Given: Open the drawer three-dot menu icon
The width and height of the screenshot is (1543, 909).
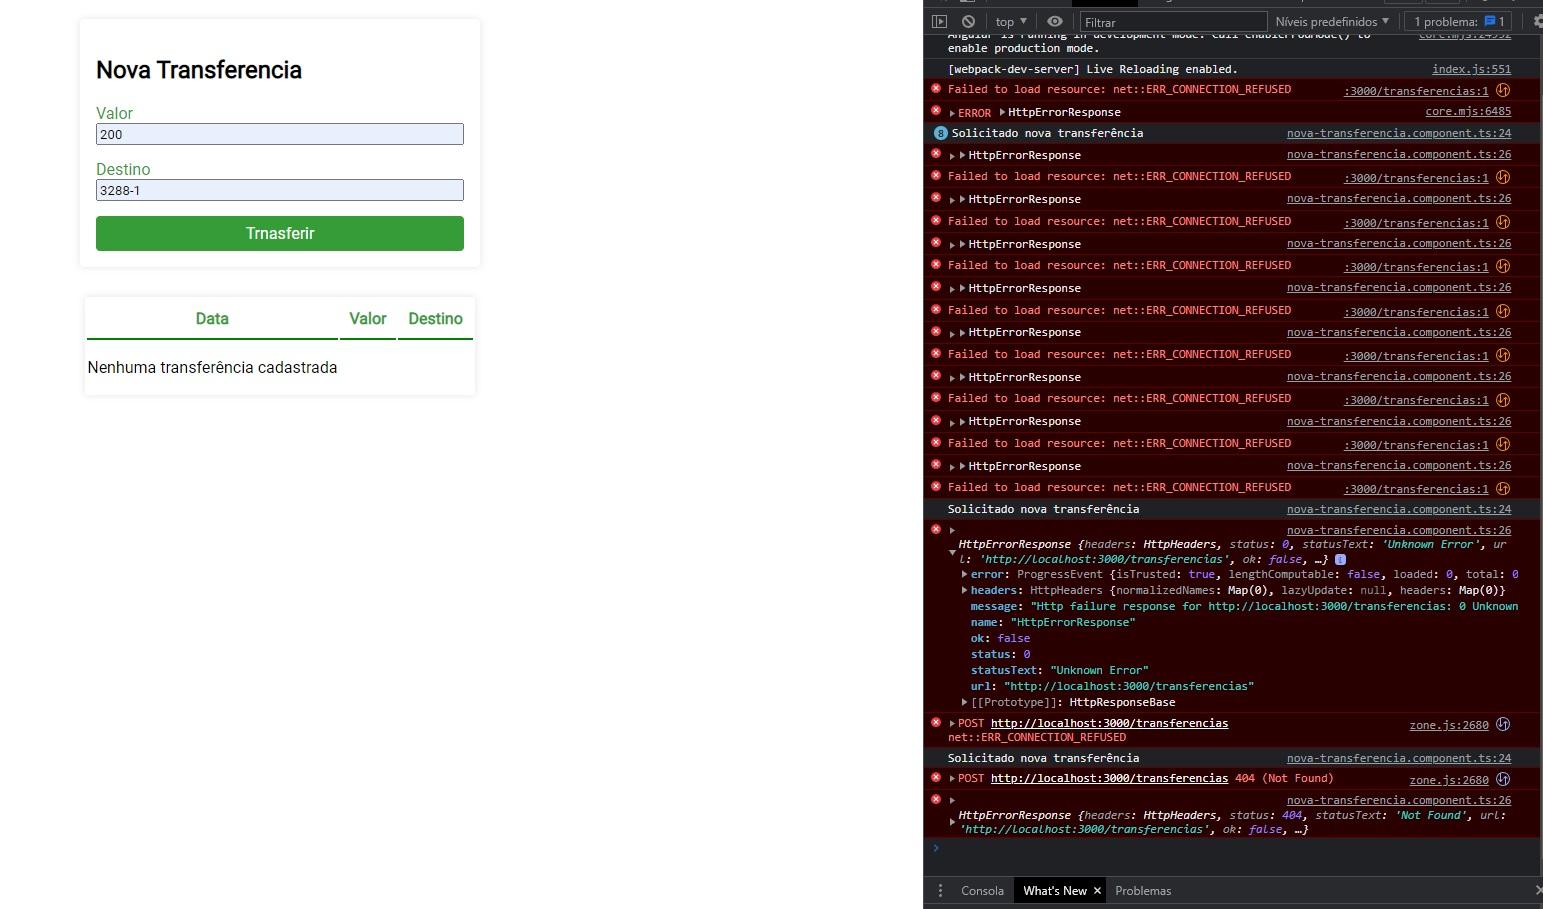Looking at the screenshot, I should click(x=940, y=890).
